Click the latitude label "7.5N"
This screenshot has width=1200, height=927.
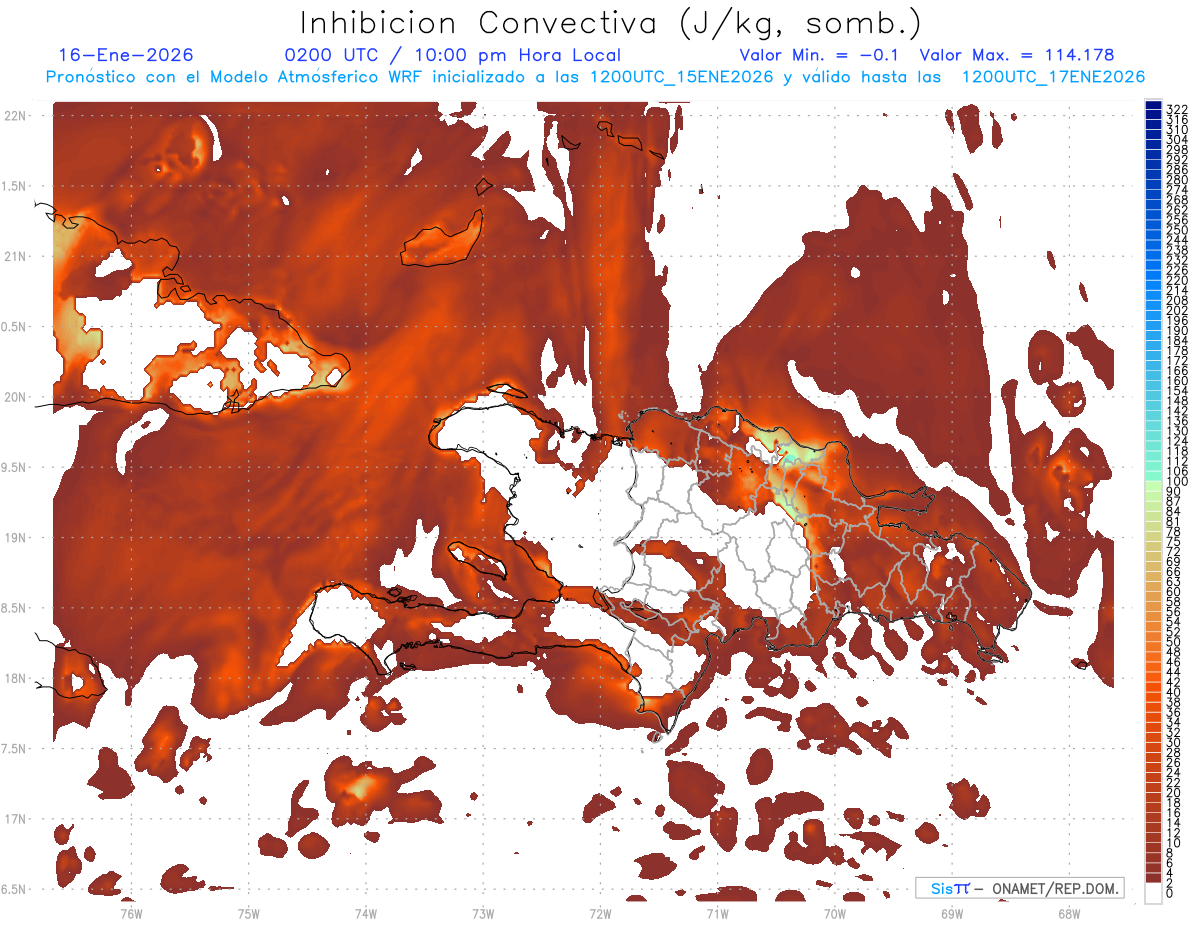coord(15,749)
